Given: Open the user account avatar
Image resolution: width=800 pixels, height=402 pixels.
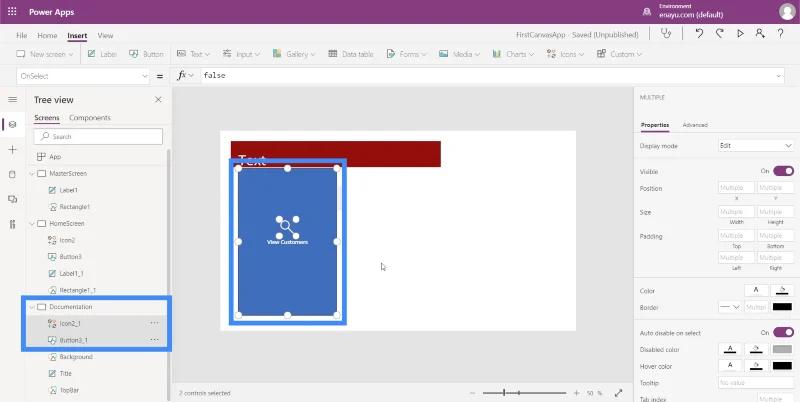Looking at the screenshot, I should 787,12.
